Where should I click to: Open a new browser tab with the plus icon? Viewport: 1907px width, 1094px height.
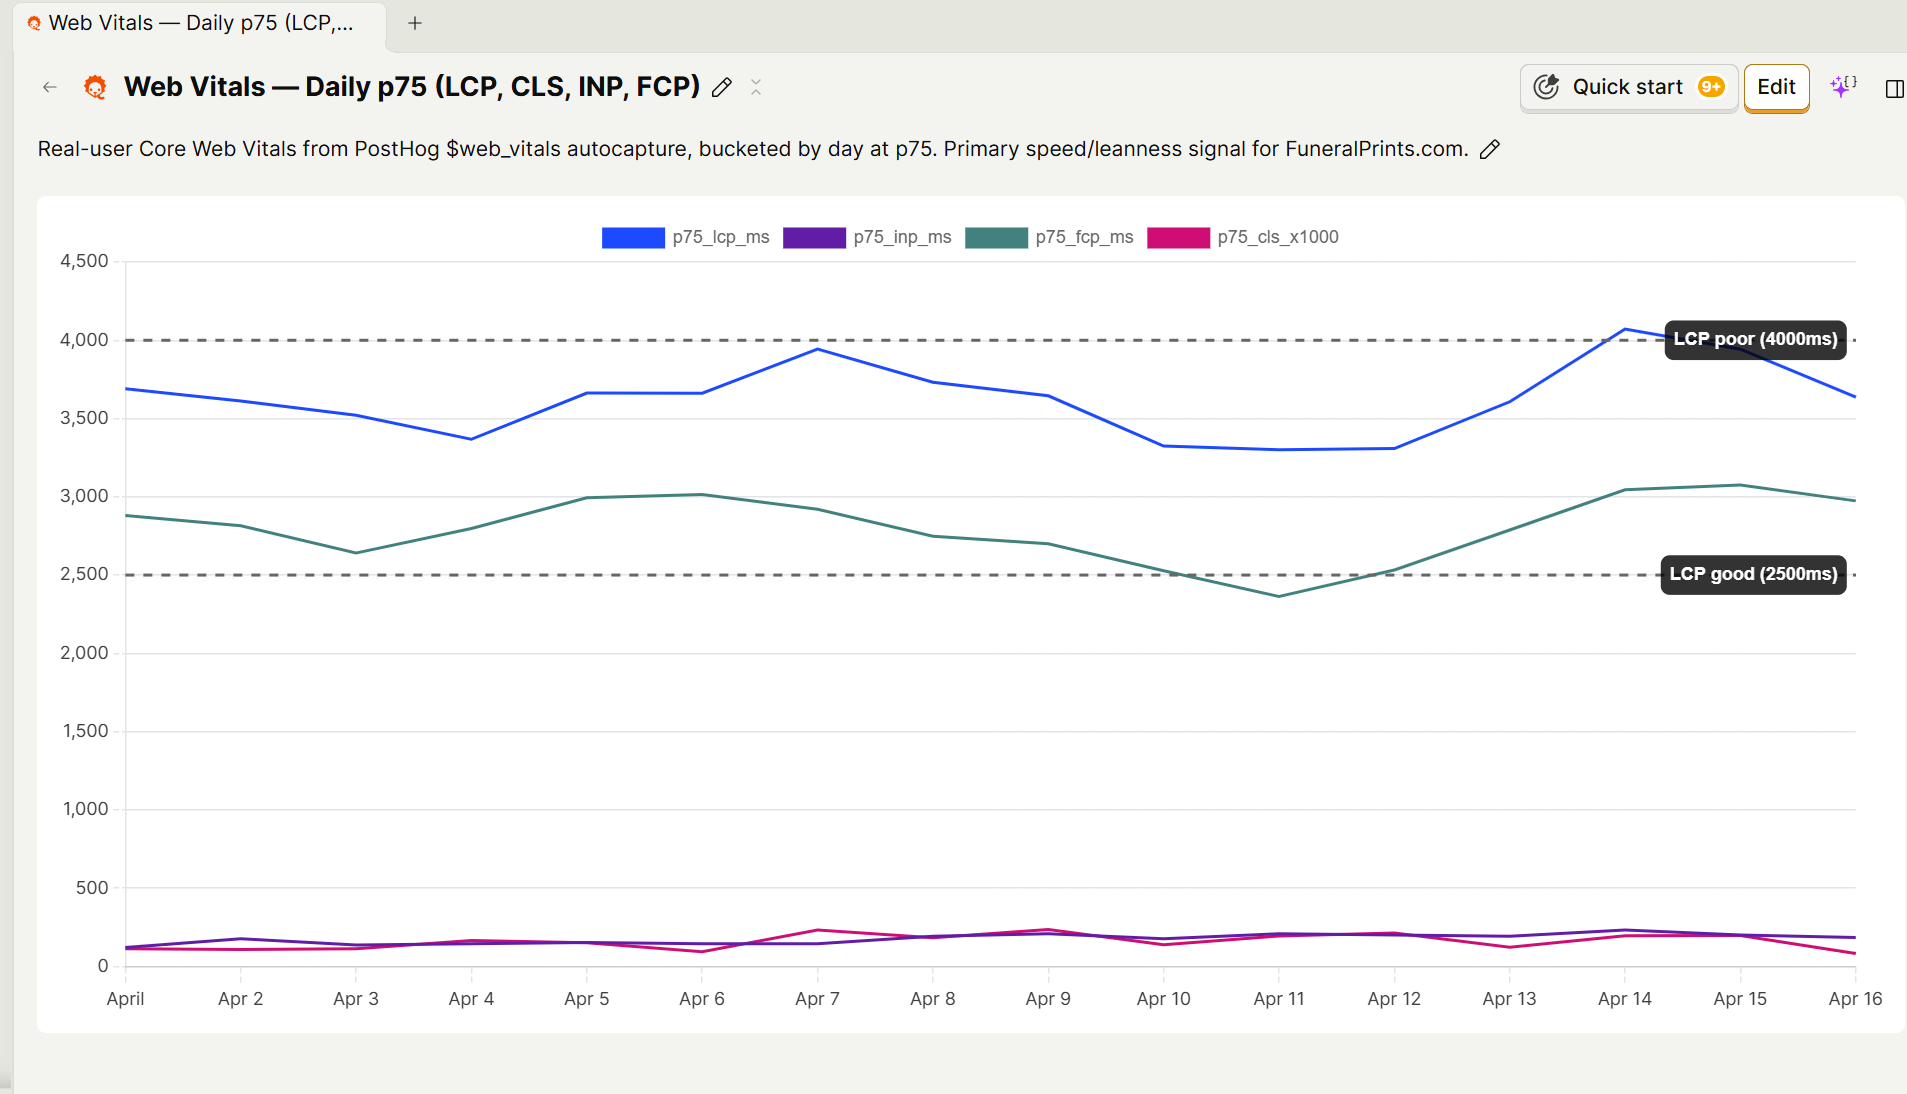coord(415,23)
